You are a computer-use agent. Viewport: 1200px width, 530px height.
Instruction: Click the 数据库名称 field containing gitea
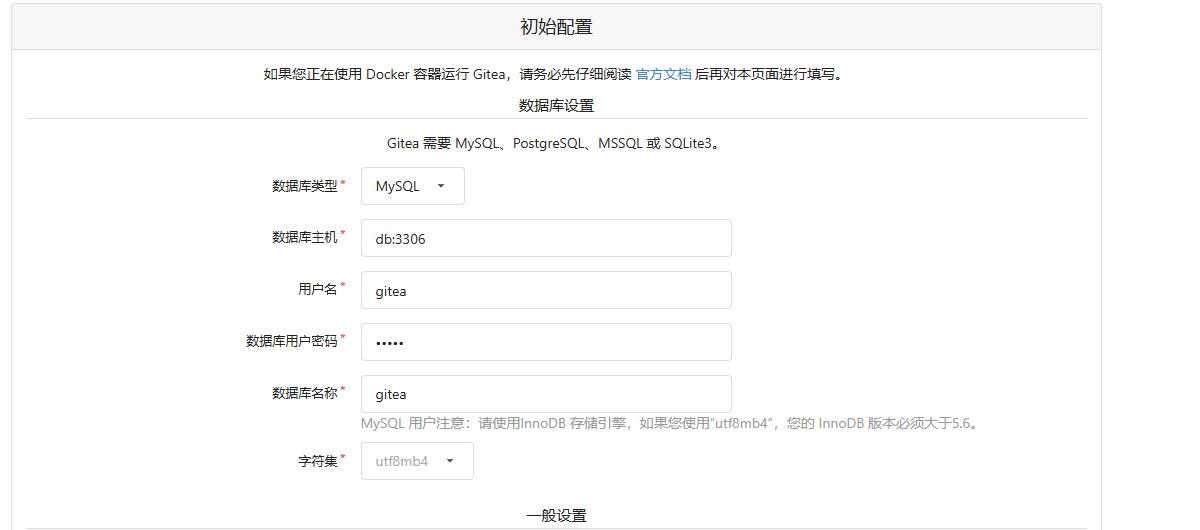546,394
